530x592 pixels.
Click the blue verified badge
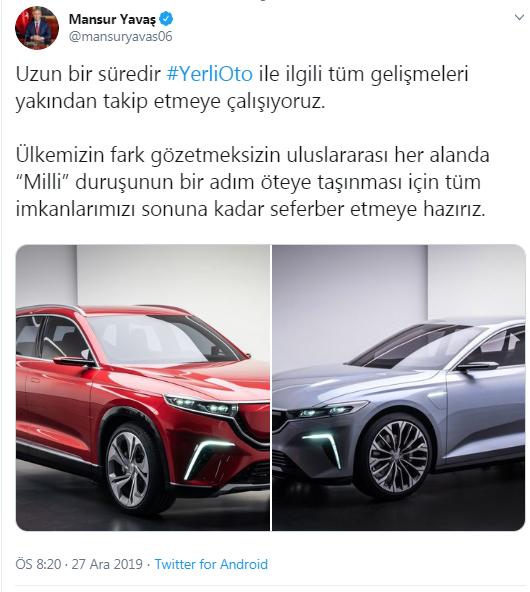(x=166, y=18)
